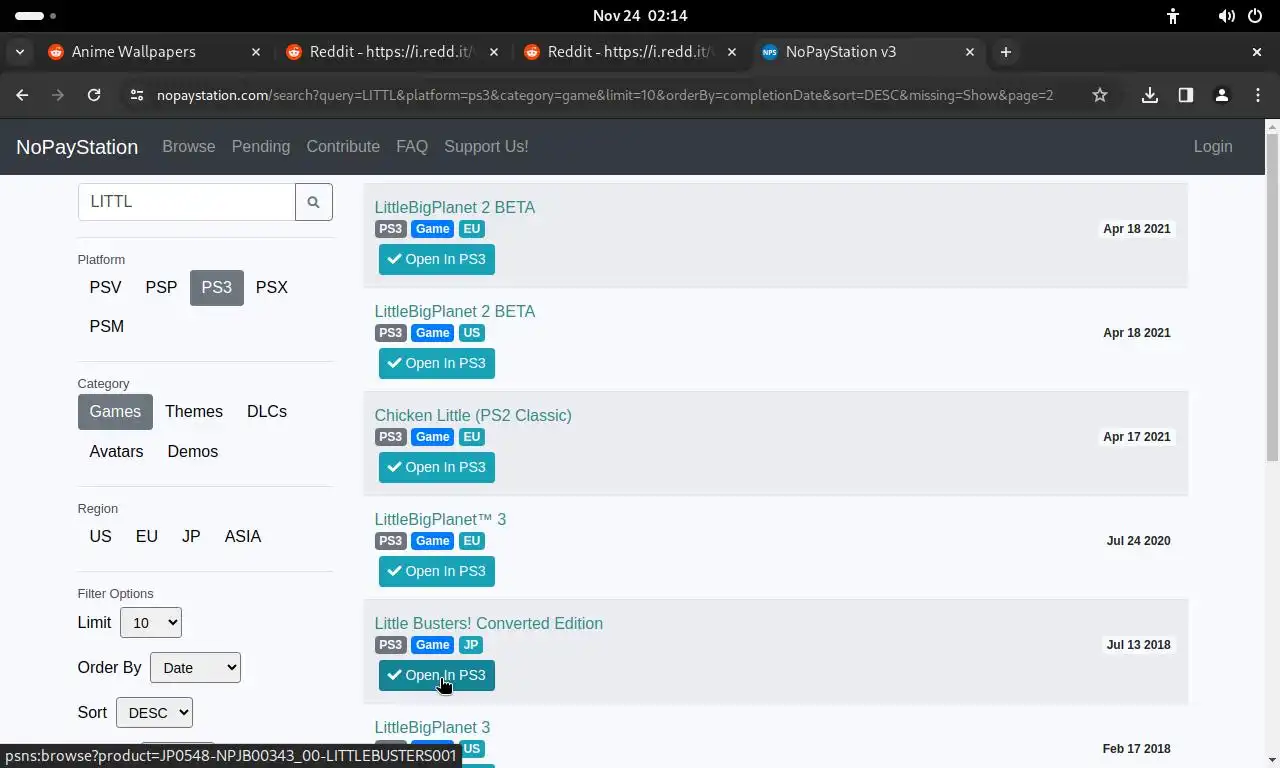This screenshot has height=768, width=1280.
Task: Open LittleBigPlanet 2 BETA EU title link
Action: pyautogui.click(x=455, y=207)
